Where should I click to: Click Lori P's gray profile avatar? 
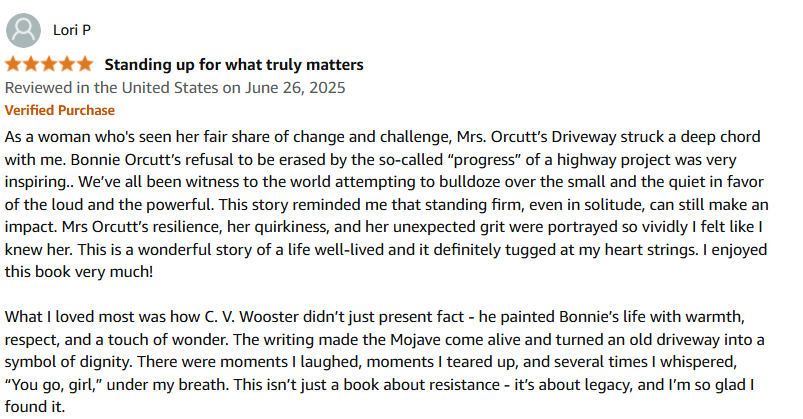pos(24,30)
